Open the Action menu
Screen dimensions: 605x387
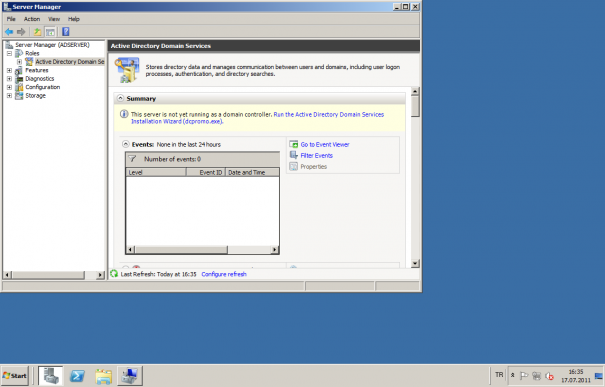pyautogui.click(x=32, y=19)
